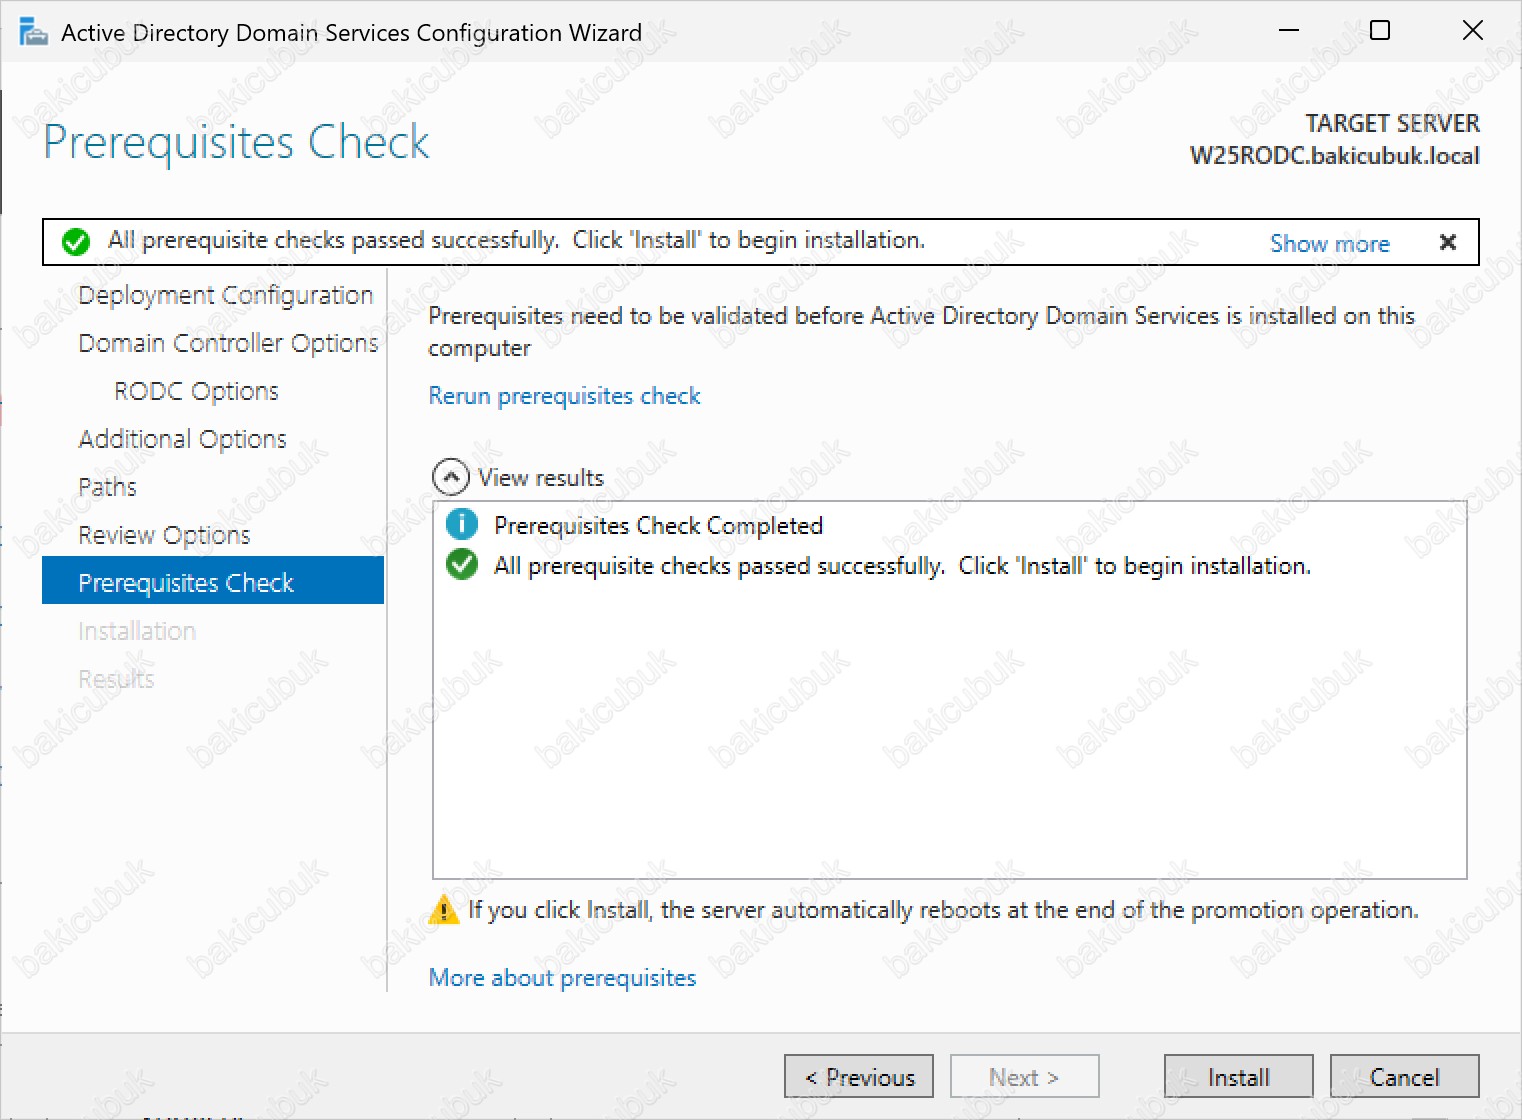Open Additional Options step
The height and width of the screenshot is (1120, 1522).
[182, 439]
